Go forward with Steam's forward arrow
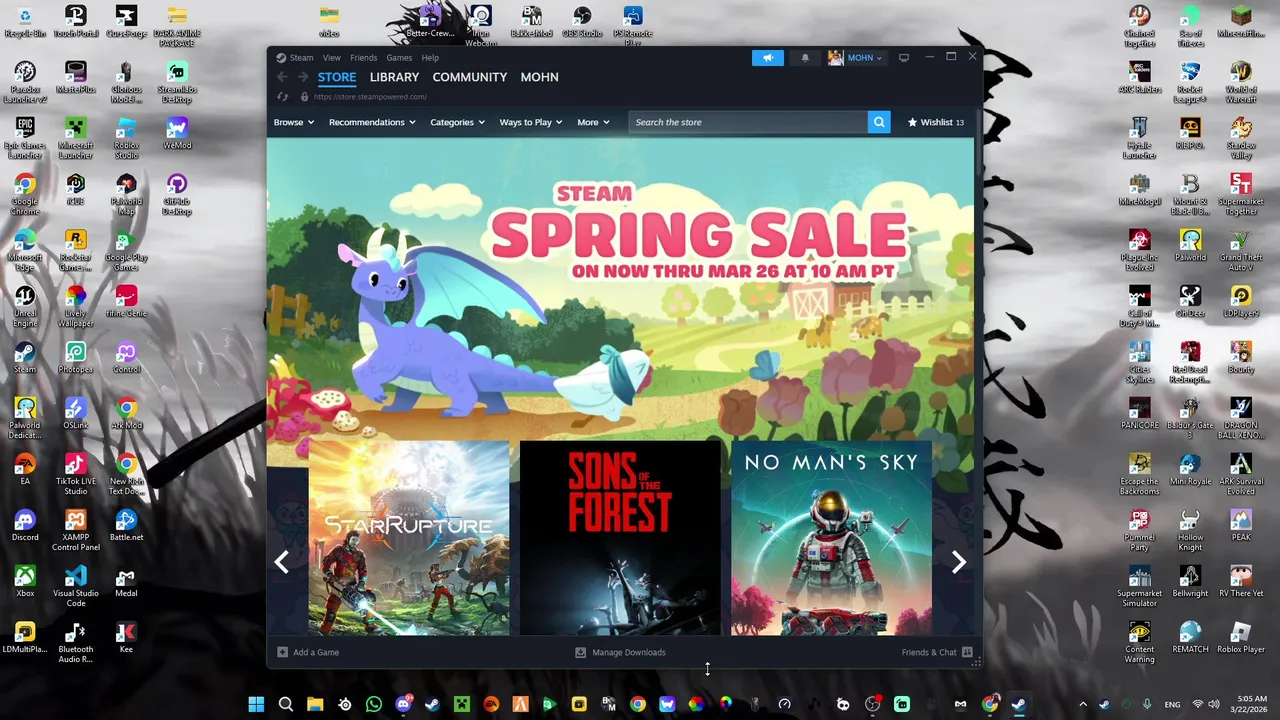 click(302, 77)
